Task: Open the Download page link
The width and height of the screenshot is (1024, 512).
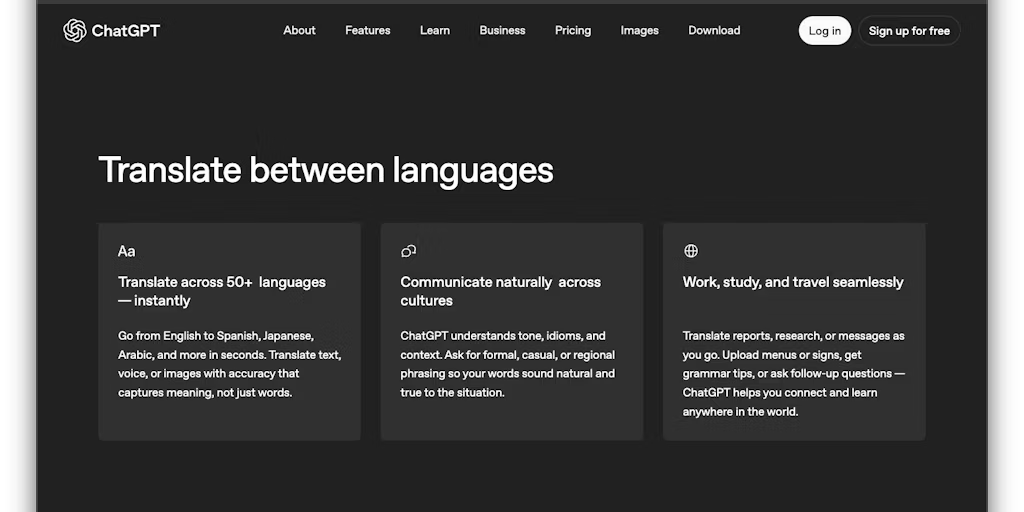Action: (x=714, y=31)
